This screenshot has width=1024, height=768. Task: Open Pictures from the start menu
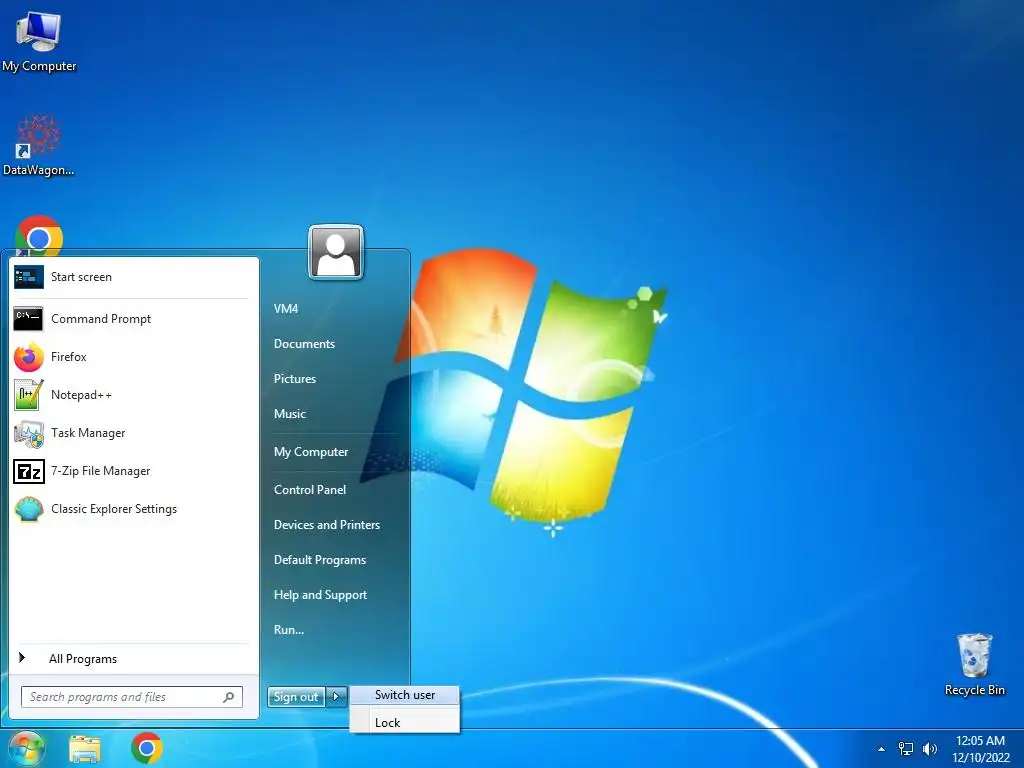295,379
